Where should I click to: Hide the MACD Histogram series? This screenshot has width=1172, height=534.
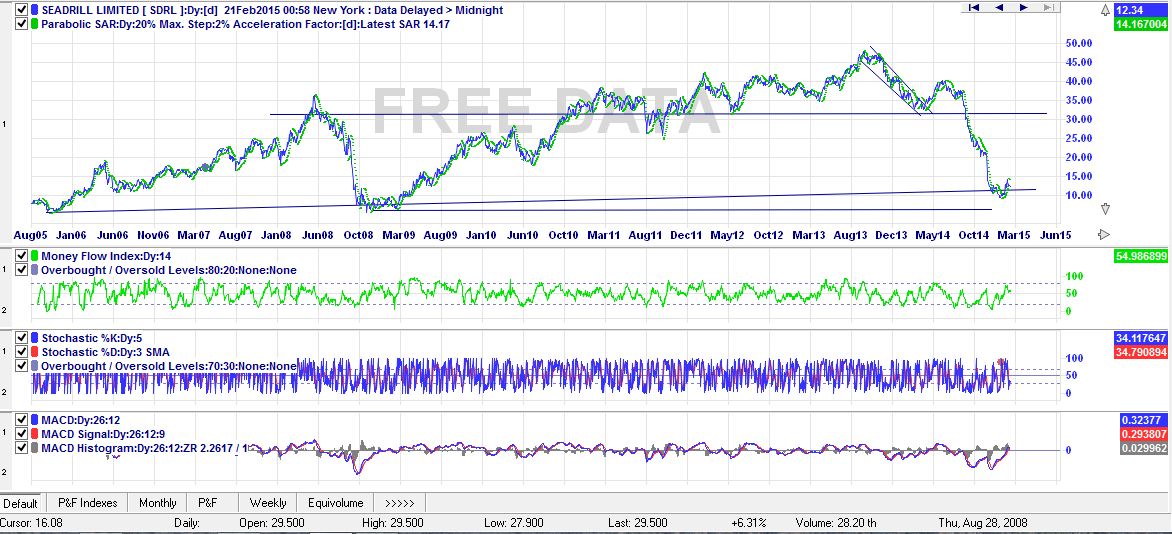click(x=22, y=448)
